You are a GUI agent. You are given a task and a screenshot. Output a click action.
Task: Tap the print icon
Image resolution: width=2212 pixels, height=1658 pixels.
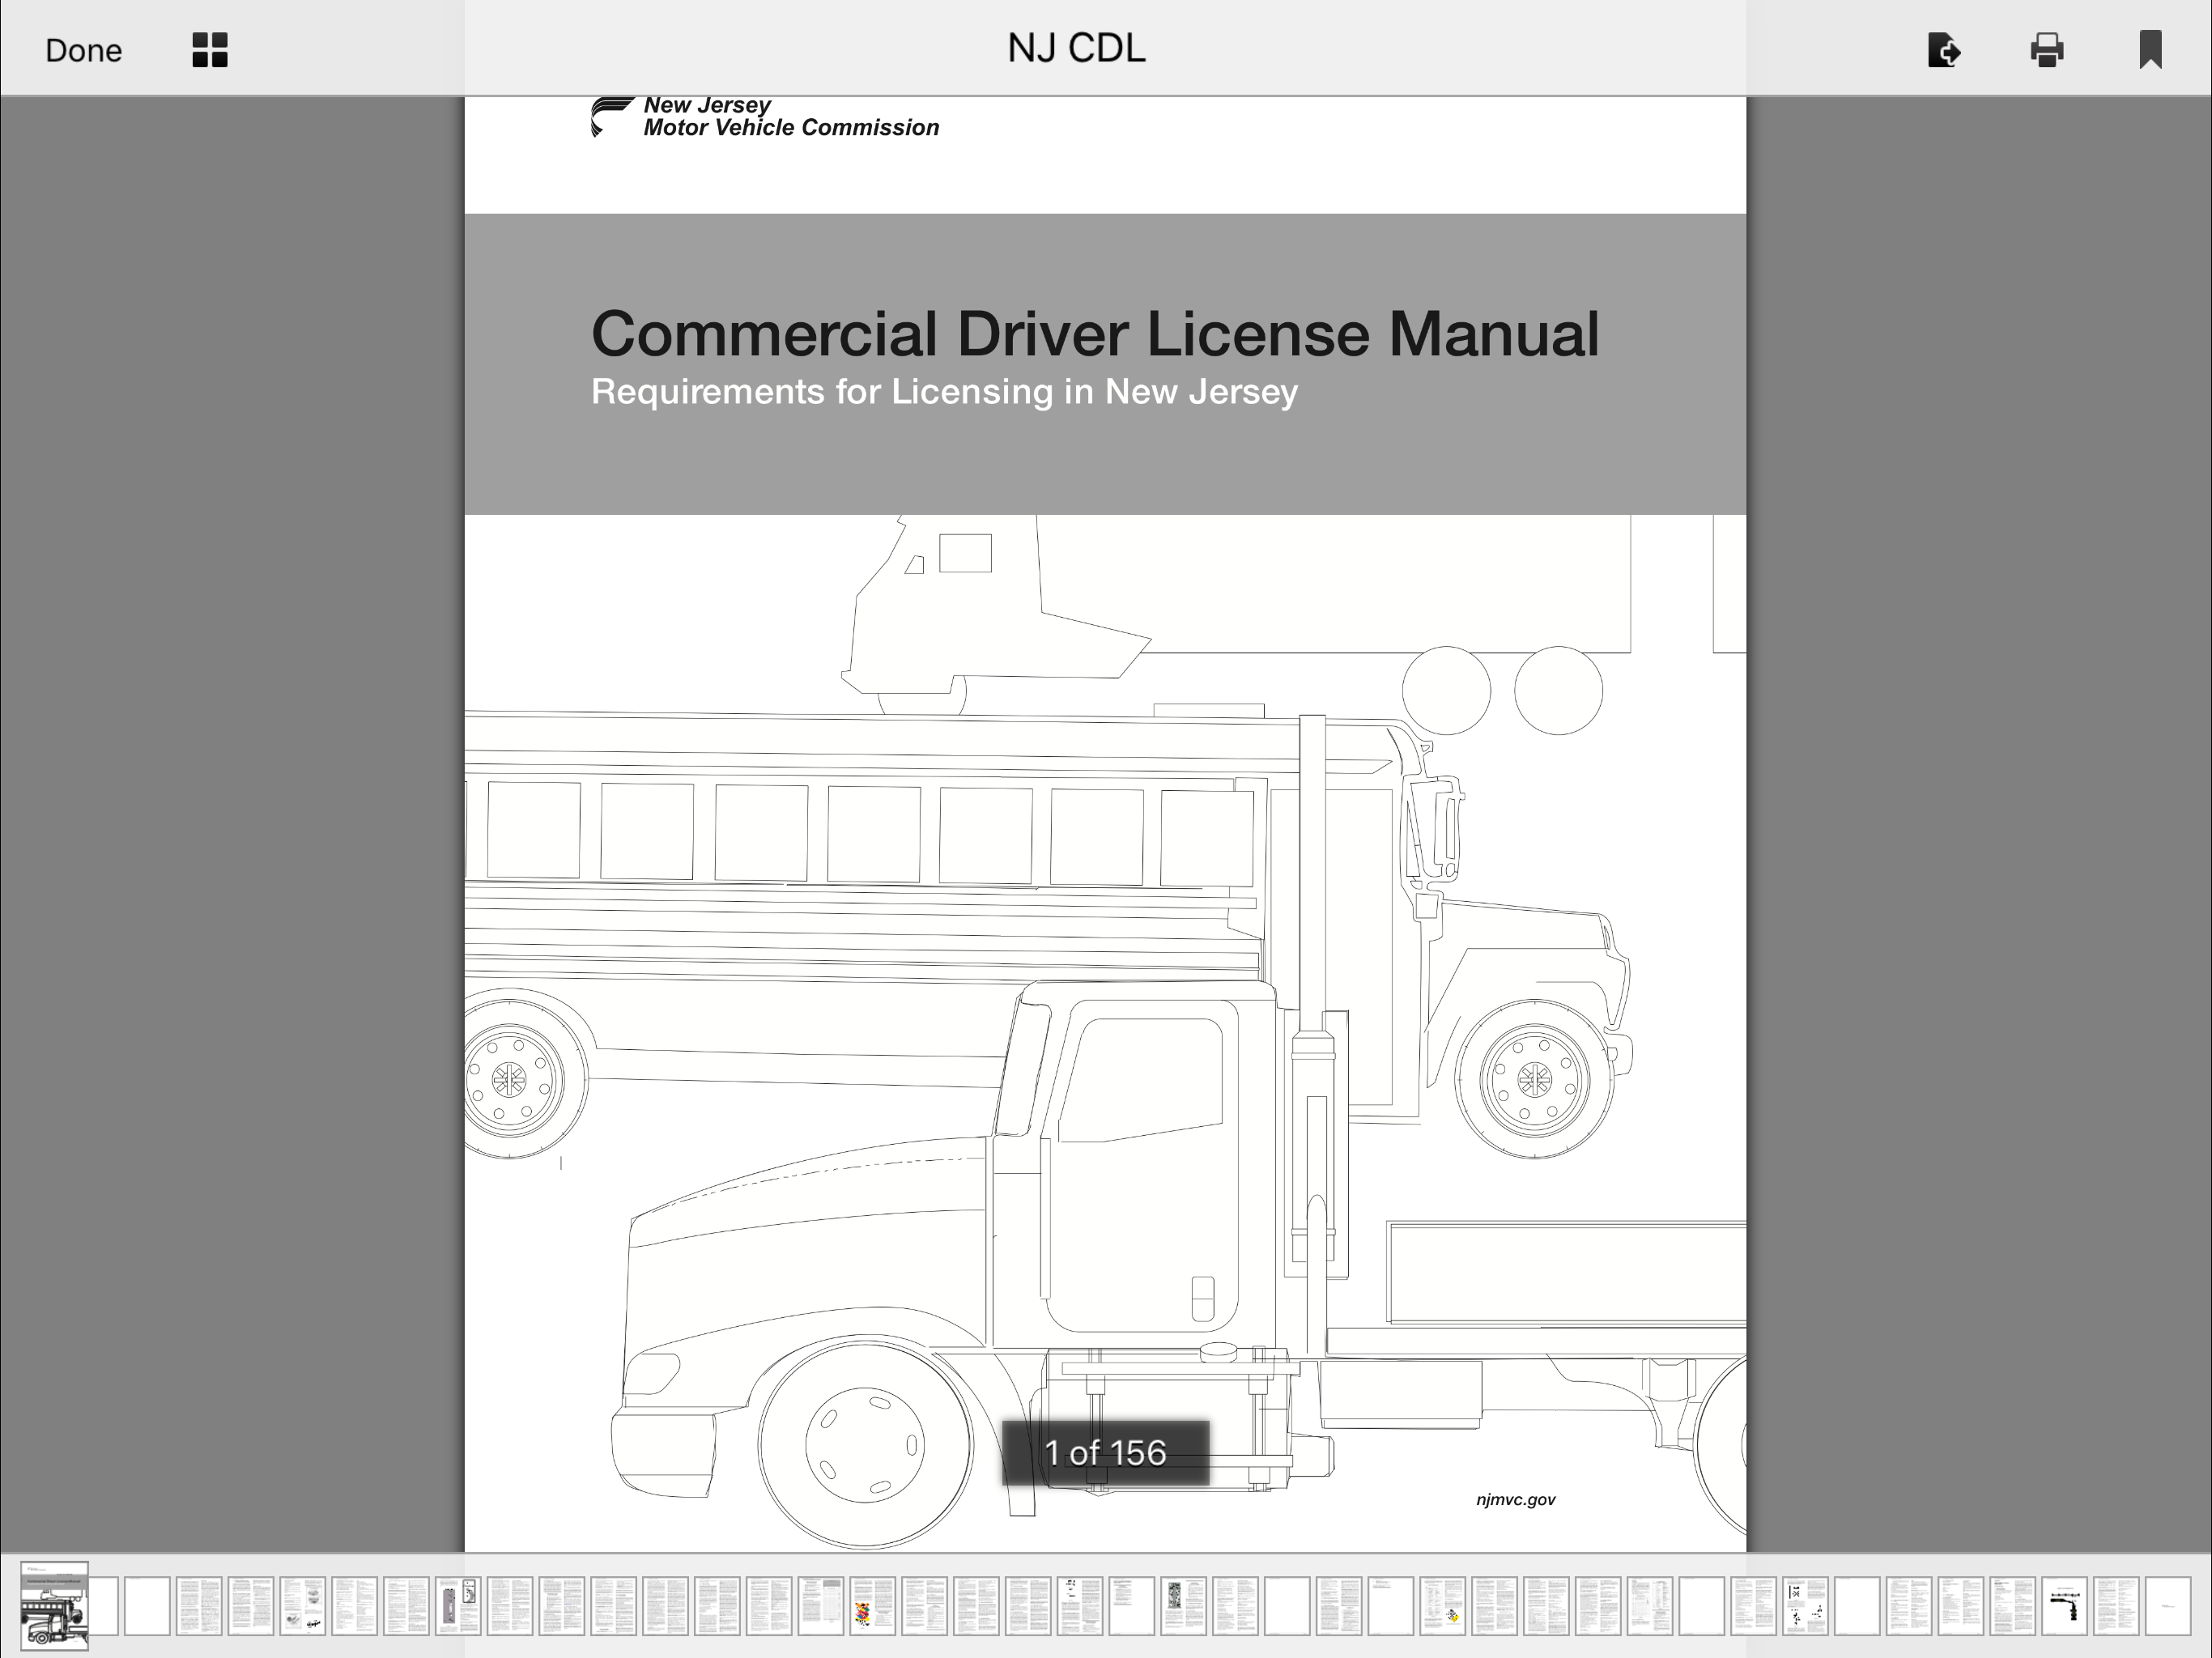click(2047, 50)
